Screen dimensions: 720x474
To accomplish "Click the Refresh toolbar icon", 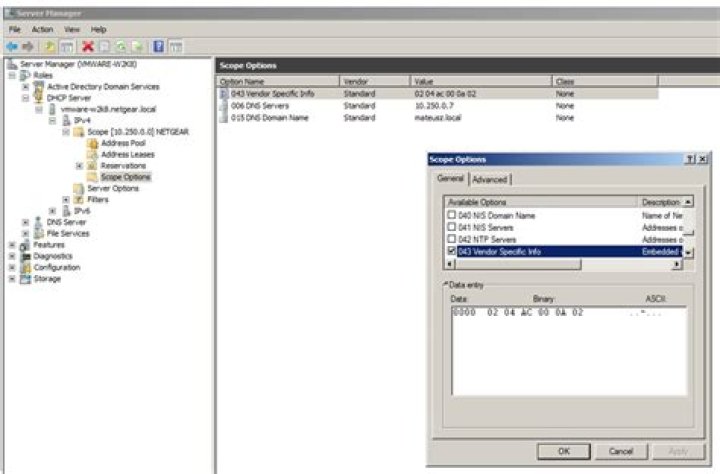I will pos(121,46).
